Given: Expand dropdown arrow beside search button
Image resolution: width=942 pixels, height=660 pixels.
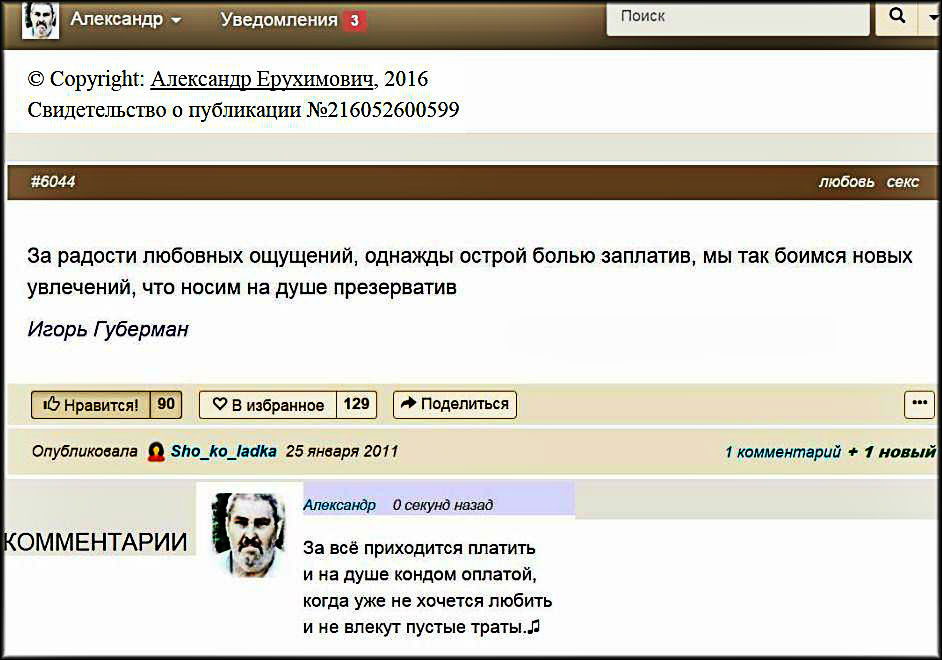Looking at the screenshot, I should [x=931, y=17].
